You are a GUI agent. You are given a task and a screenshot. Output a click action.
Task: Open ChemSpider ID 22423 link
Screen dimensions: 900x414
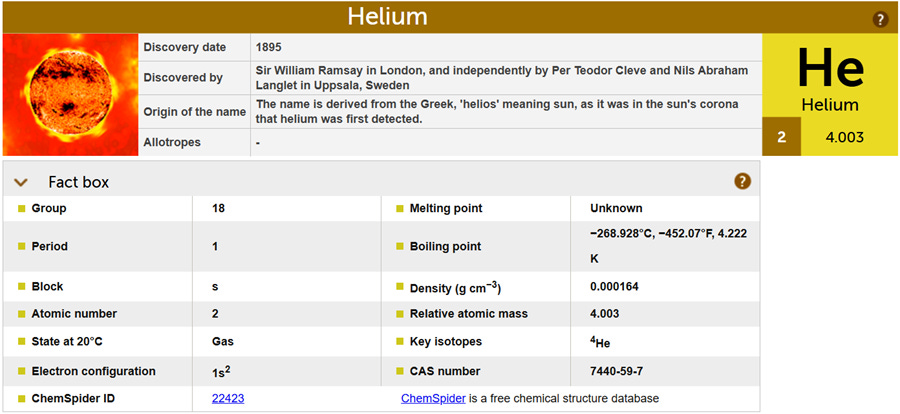pos(228,398)
